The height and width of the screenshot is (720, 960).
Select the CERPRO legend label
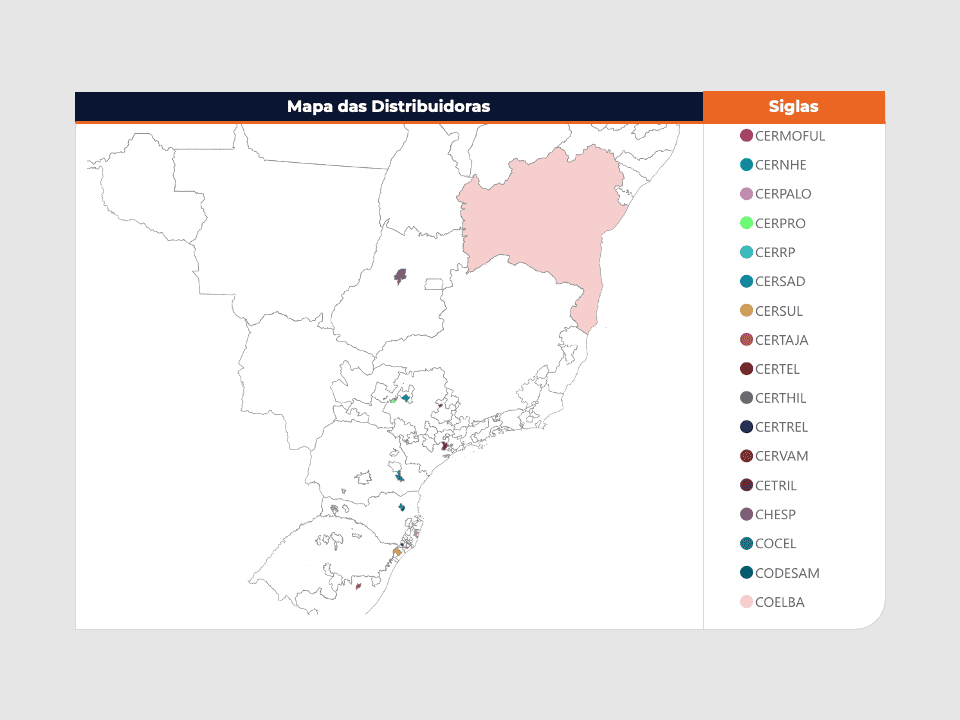780,223
